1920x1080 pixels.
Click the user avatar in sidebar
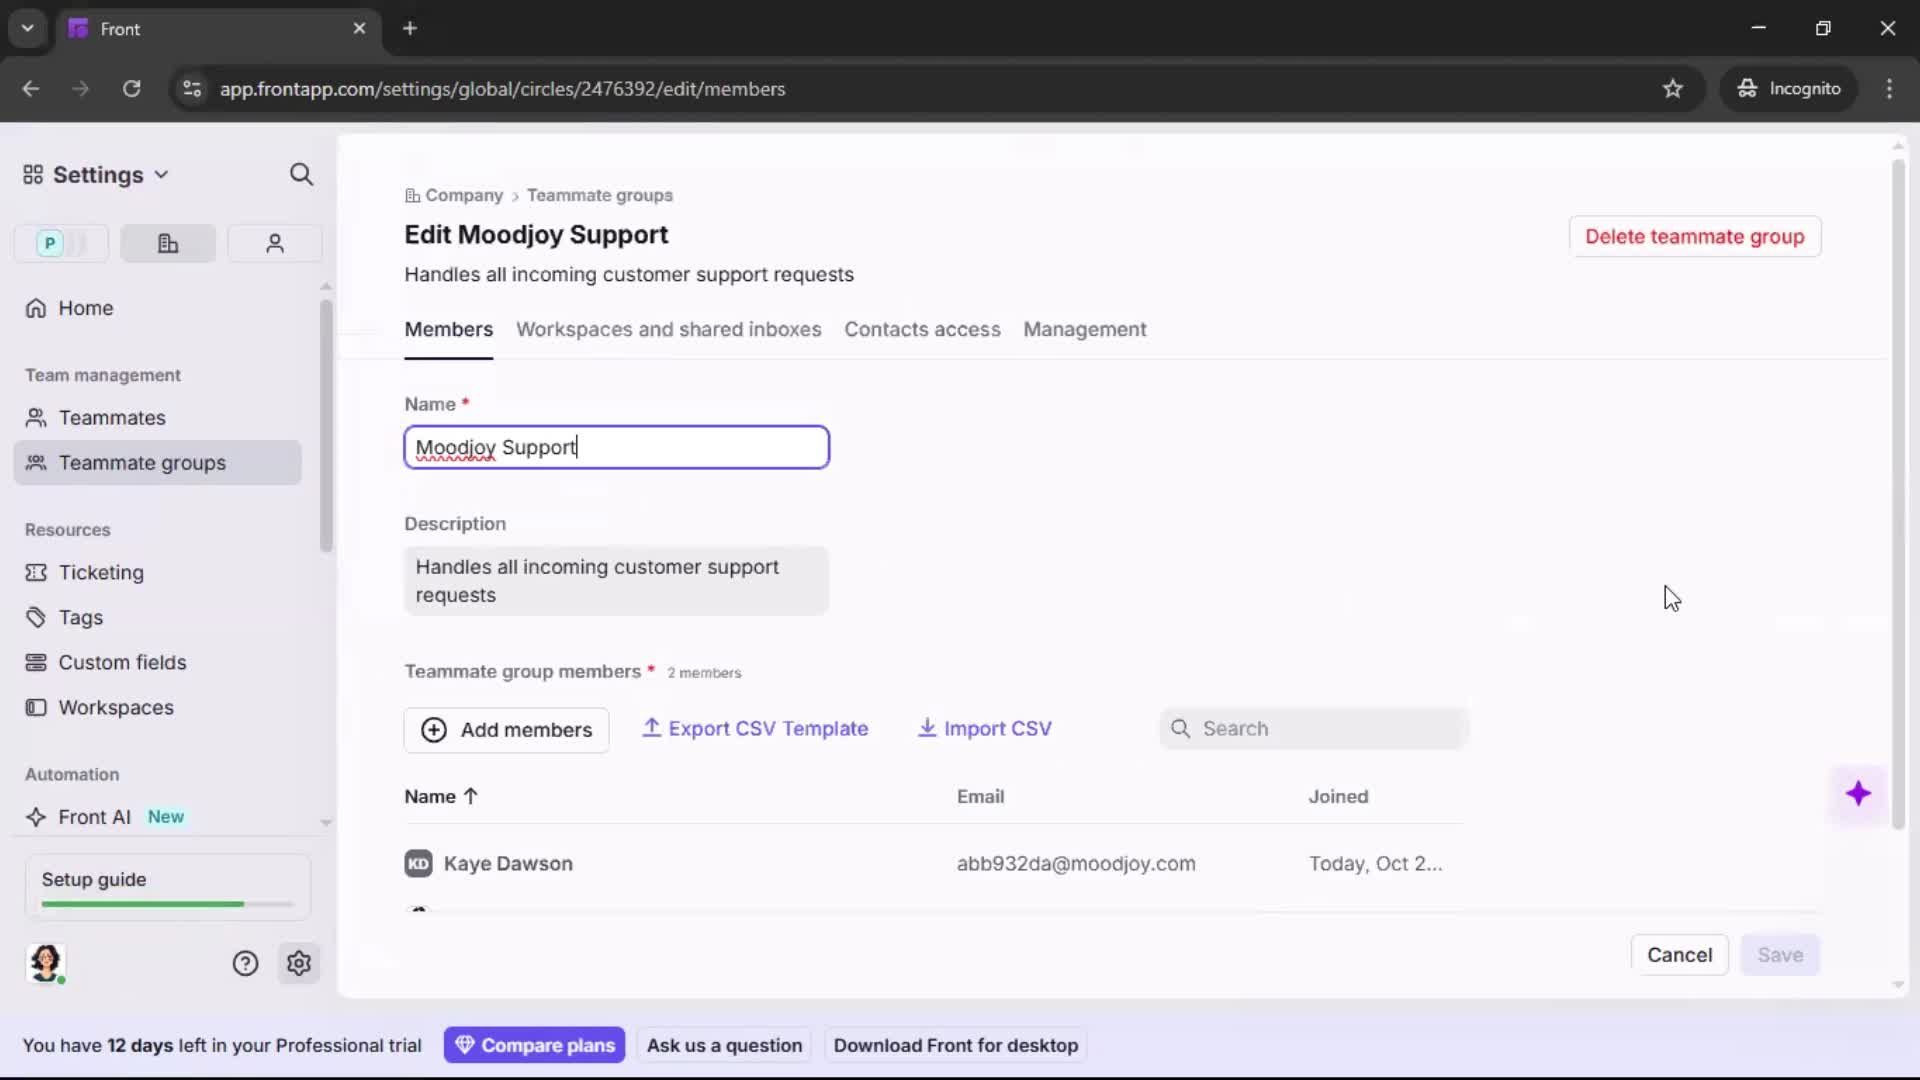pos(46,962)
